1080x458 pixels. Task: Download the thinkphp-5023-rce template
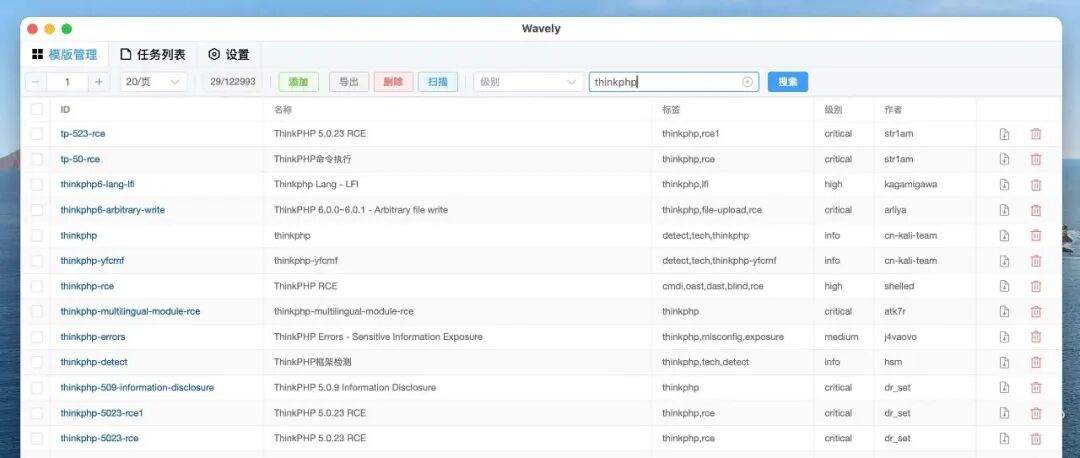[x=1004, y=438]
